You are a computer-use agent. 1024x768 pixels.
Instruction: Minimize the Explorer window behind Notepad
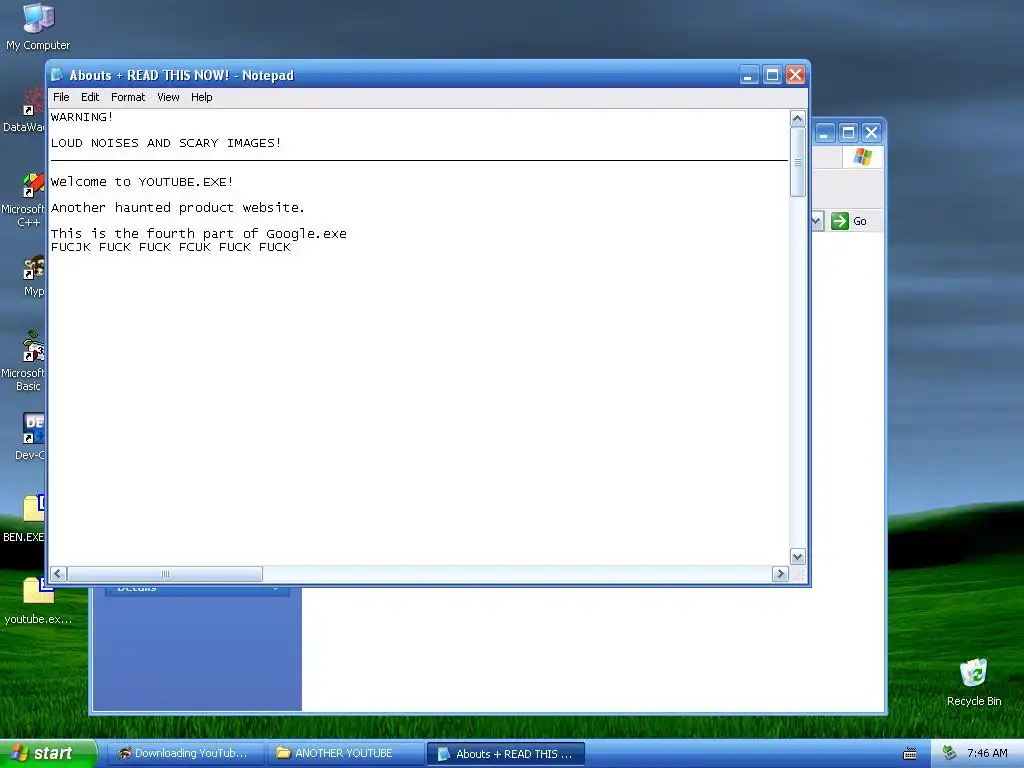(x=824, y=133)
